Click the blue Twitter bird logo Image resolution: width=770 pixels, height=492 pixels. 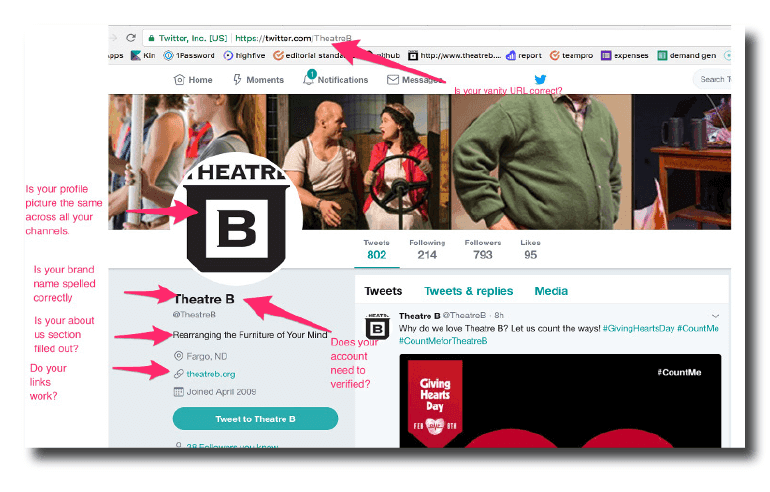540,79
